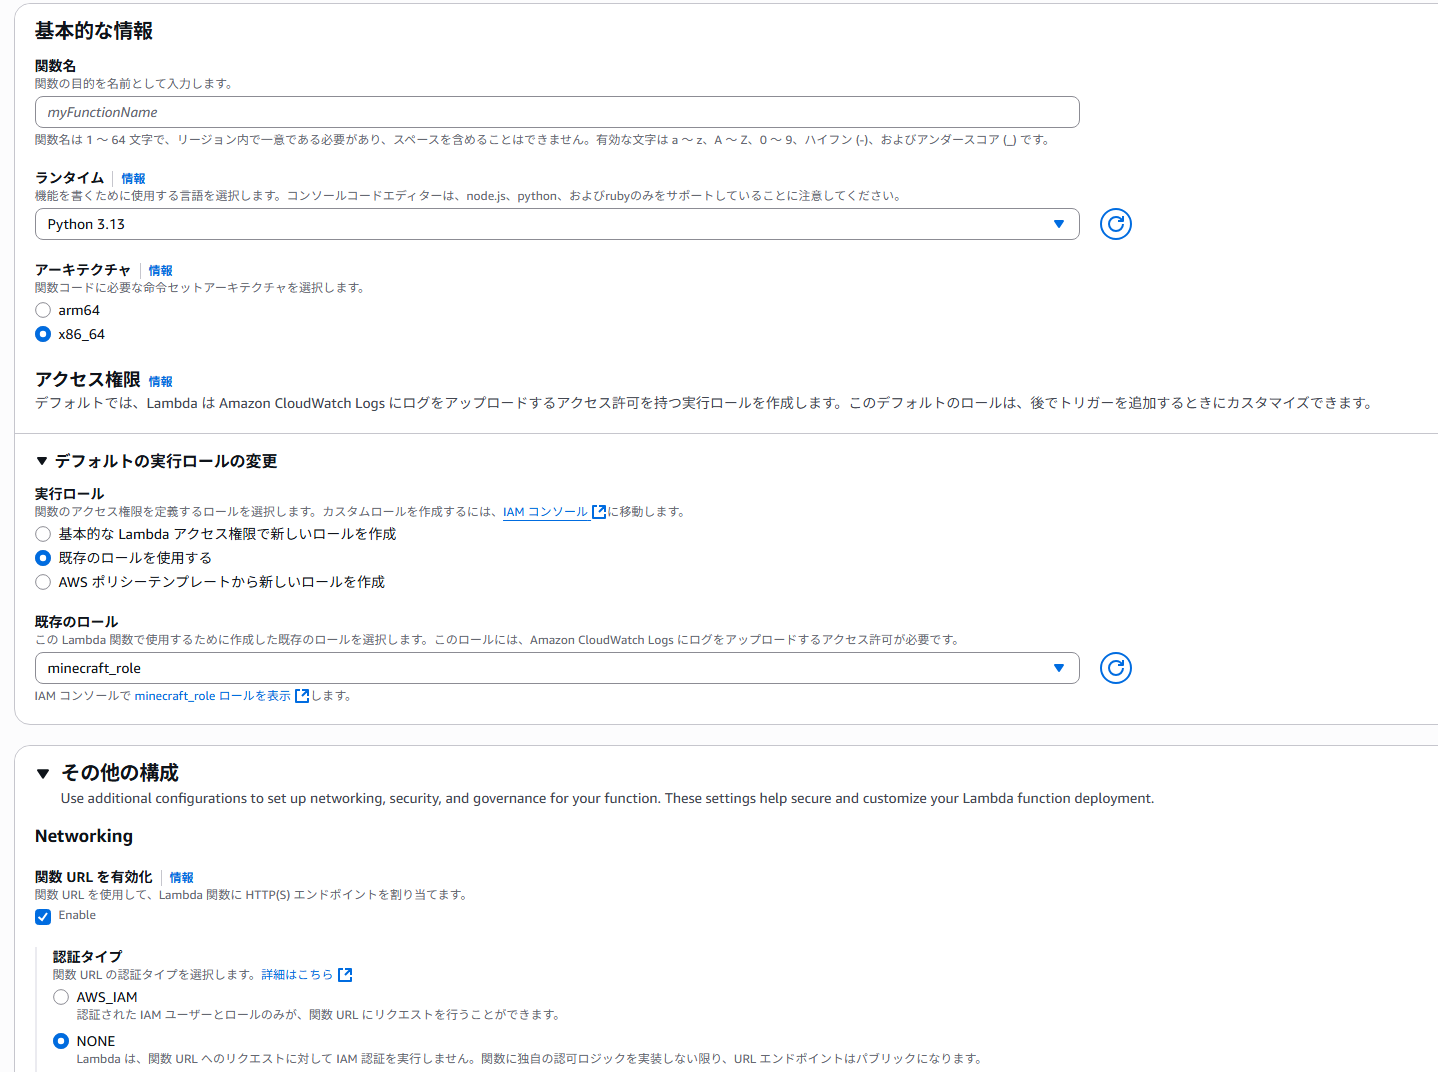Focus the 関数名 input field

[x=557, y=112]
